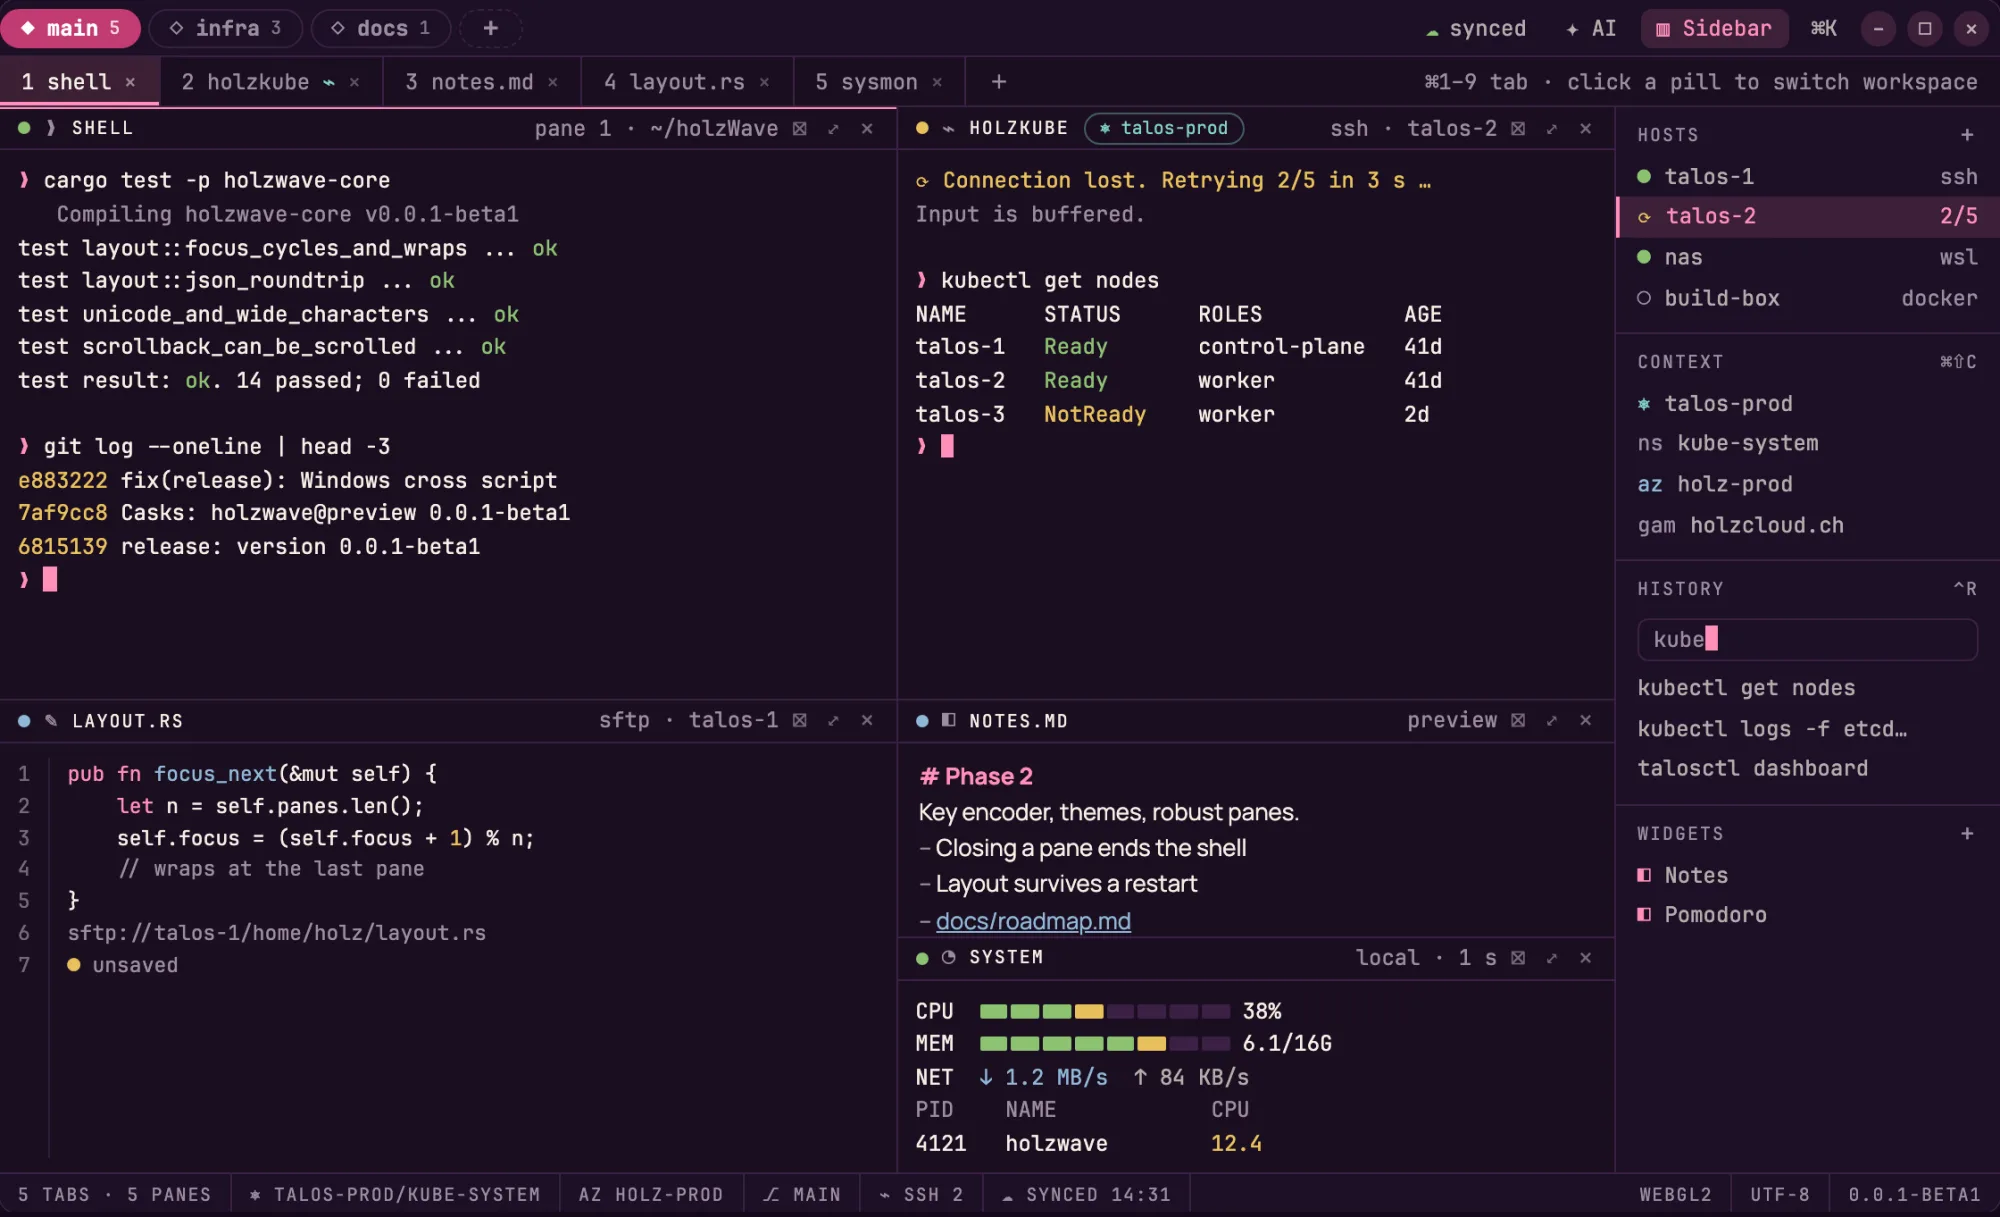Select the talos-2 host entry

pyautogui.click(x=1808, y=216)
